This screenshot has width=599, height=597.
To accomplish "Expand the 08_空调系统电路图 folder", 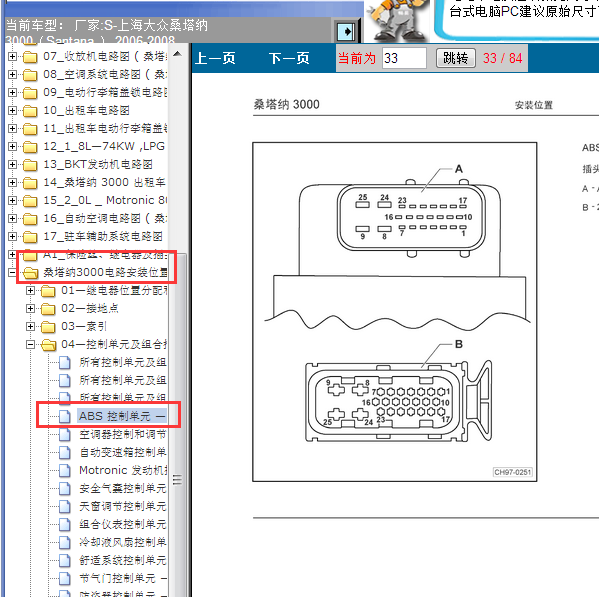I will tap(12, 74).
